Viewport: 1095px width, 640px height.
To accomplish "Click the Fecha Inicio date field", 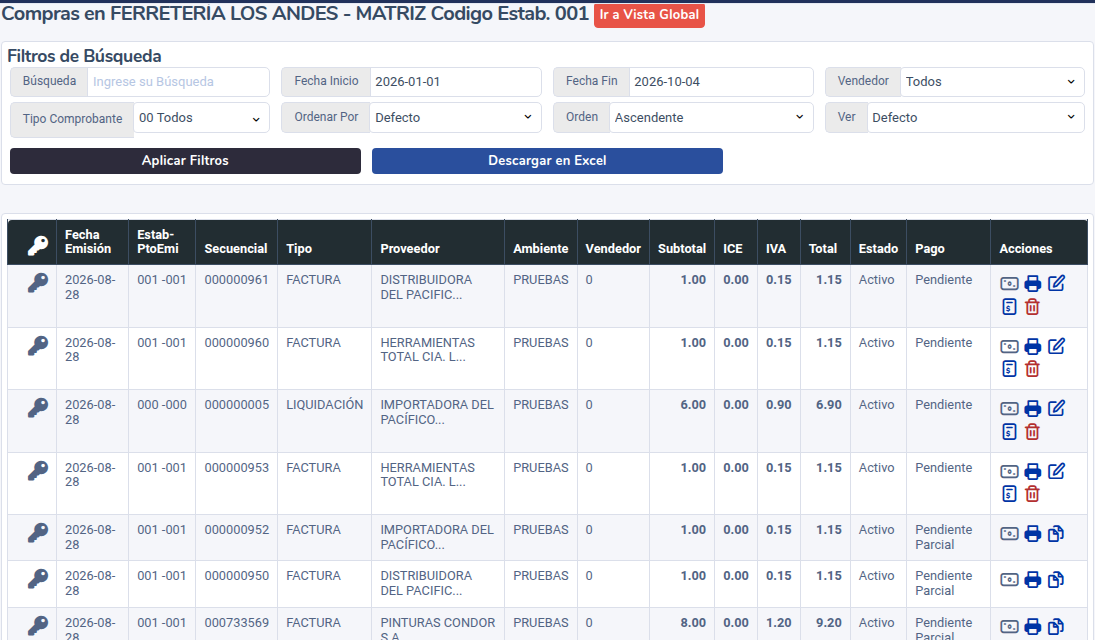I will [x=455, y=82].
